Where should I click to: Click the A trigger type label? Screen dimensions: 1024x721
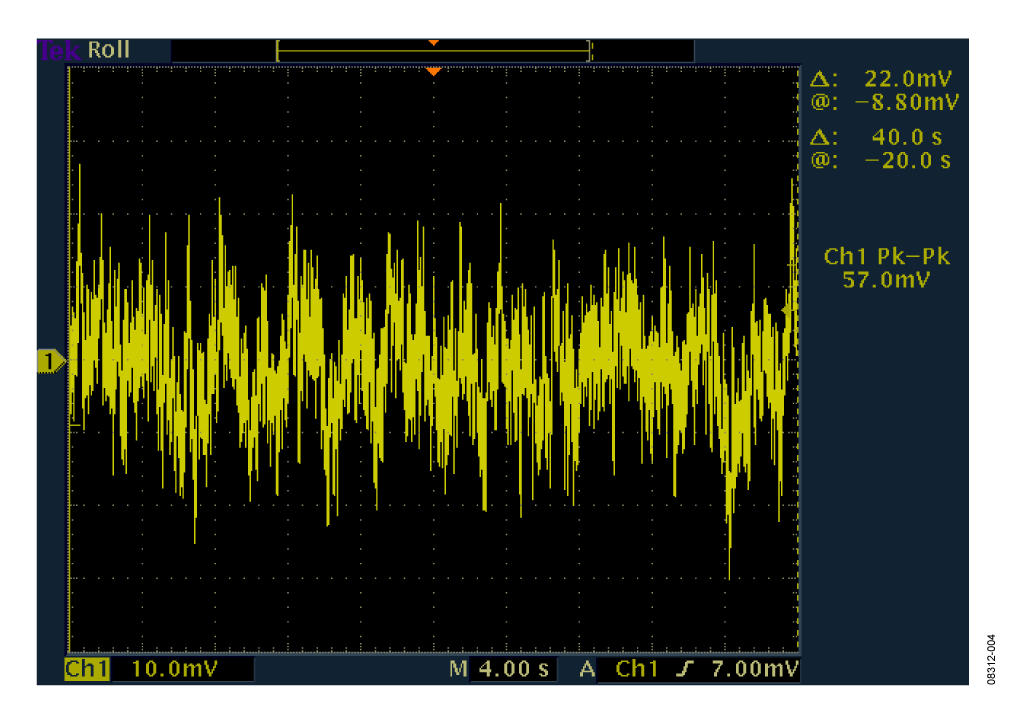pyautogui.click(x=587, y=669)
